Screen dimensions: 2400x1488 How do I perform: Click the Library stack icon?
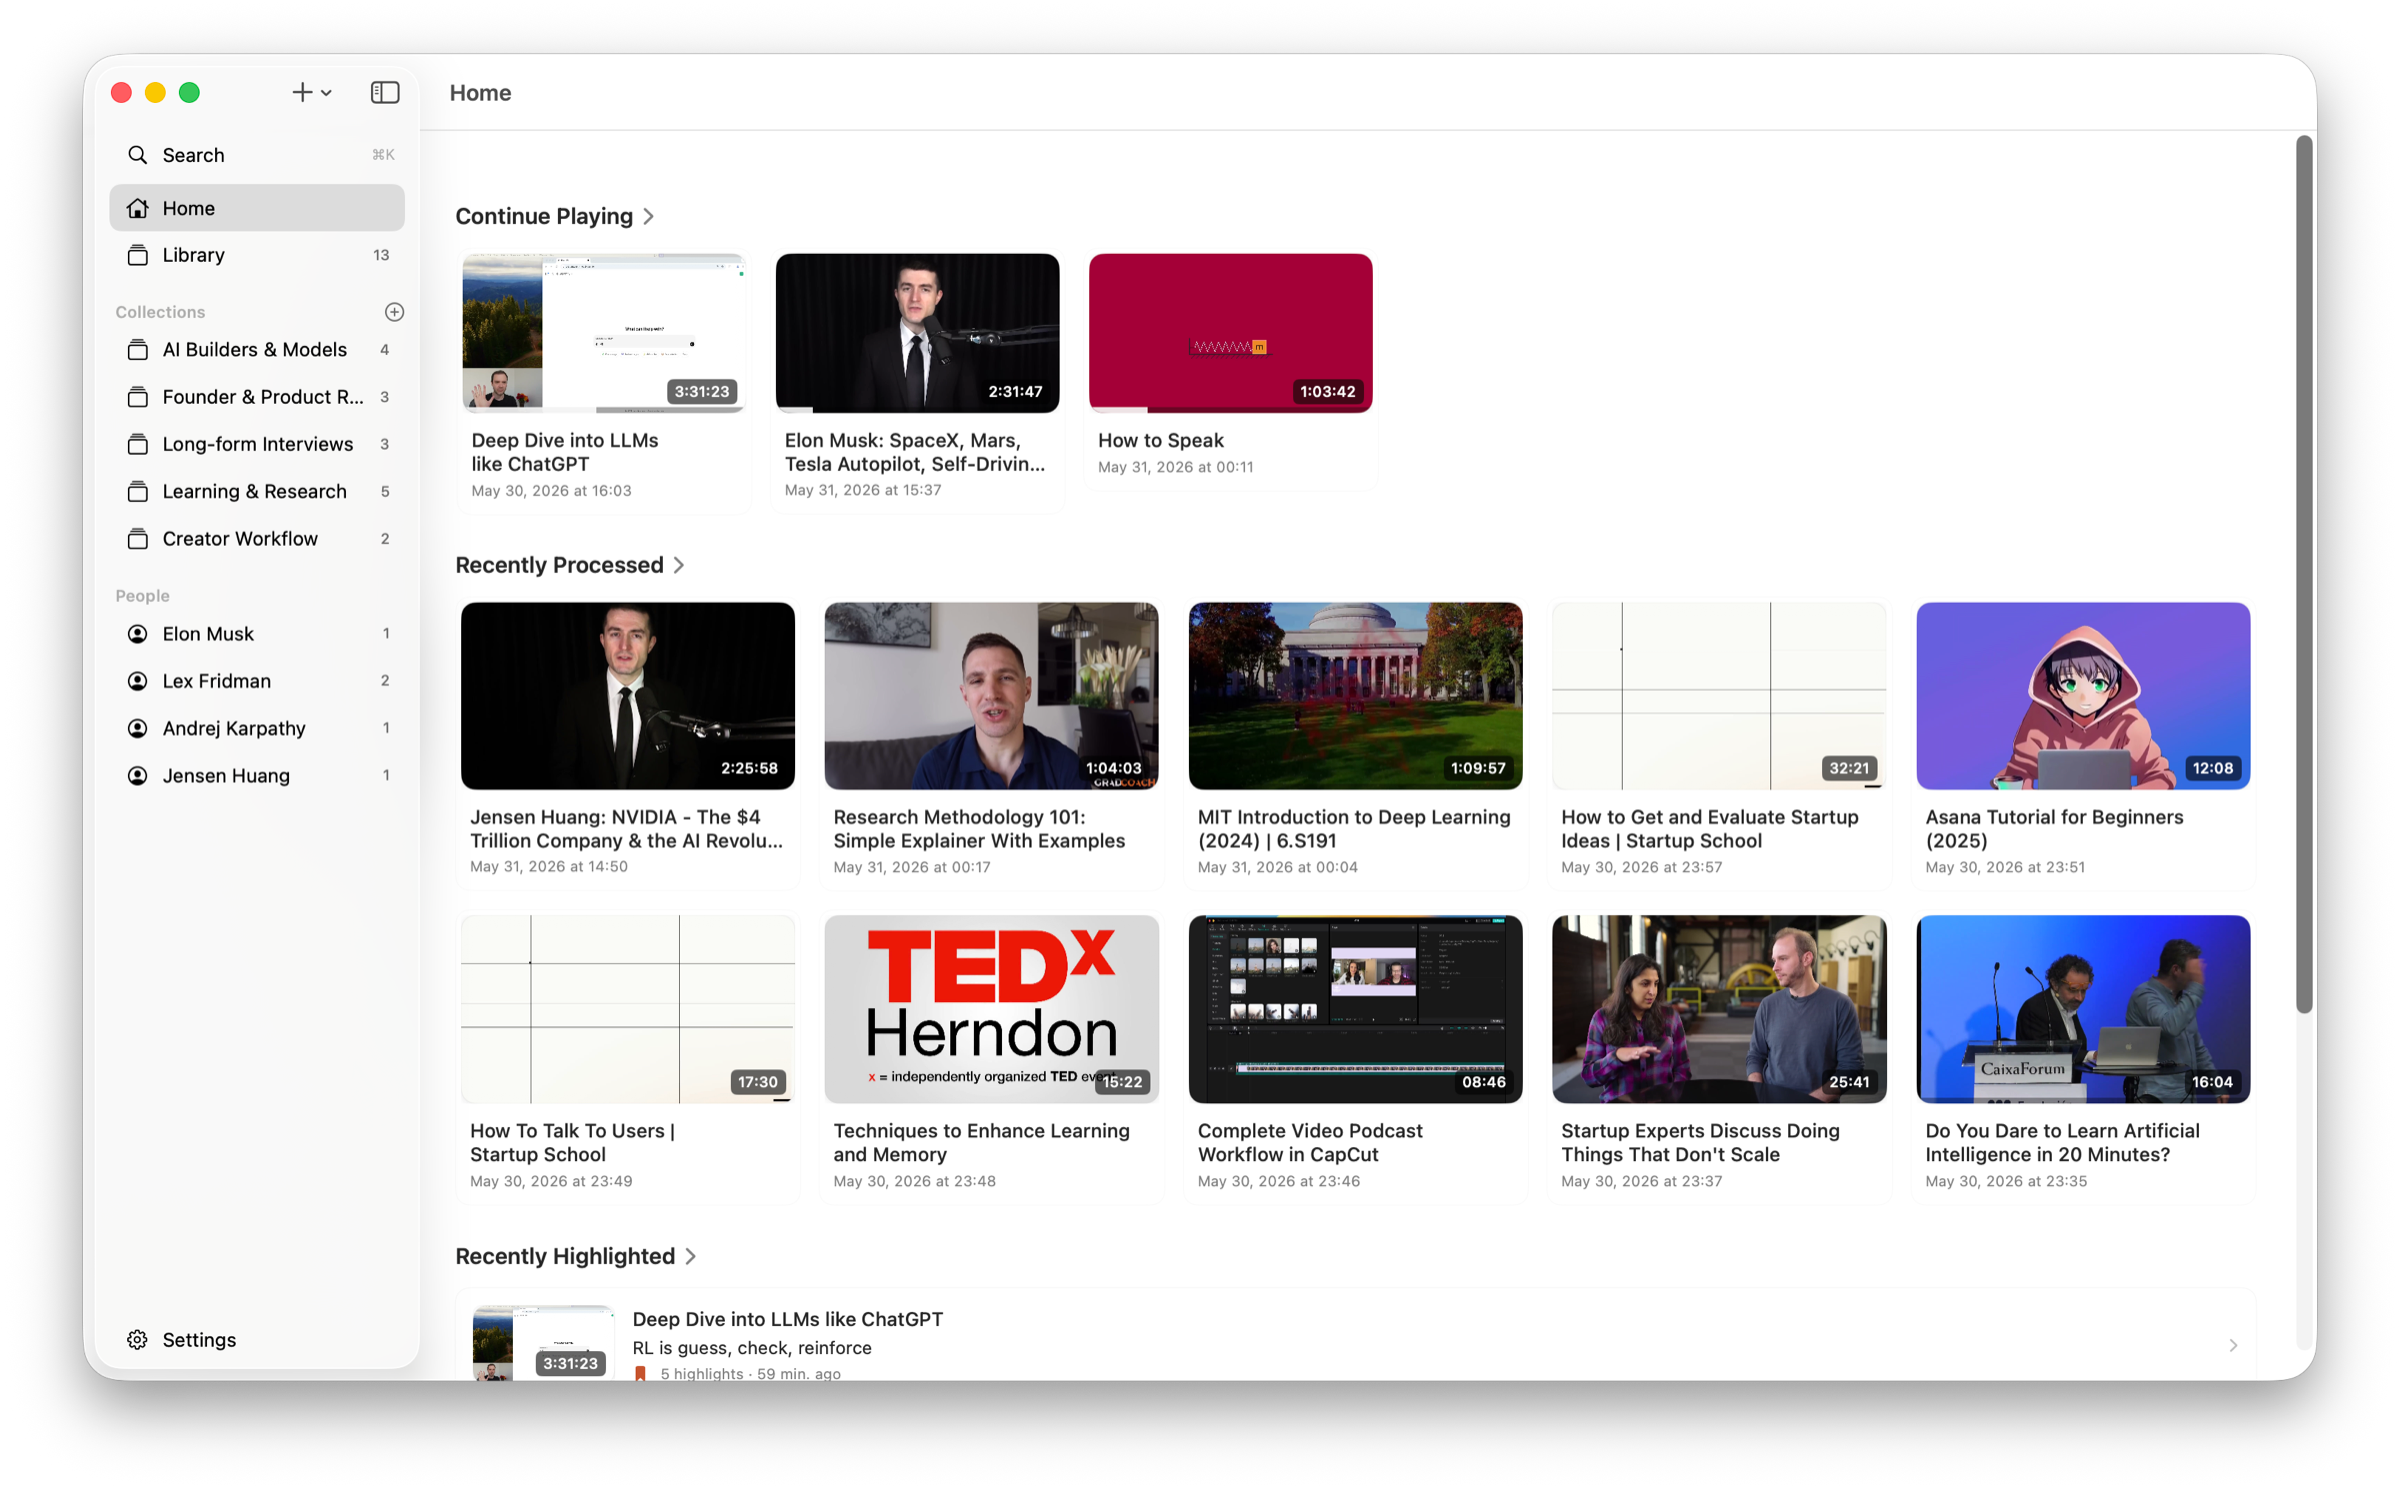point(138,255)
